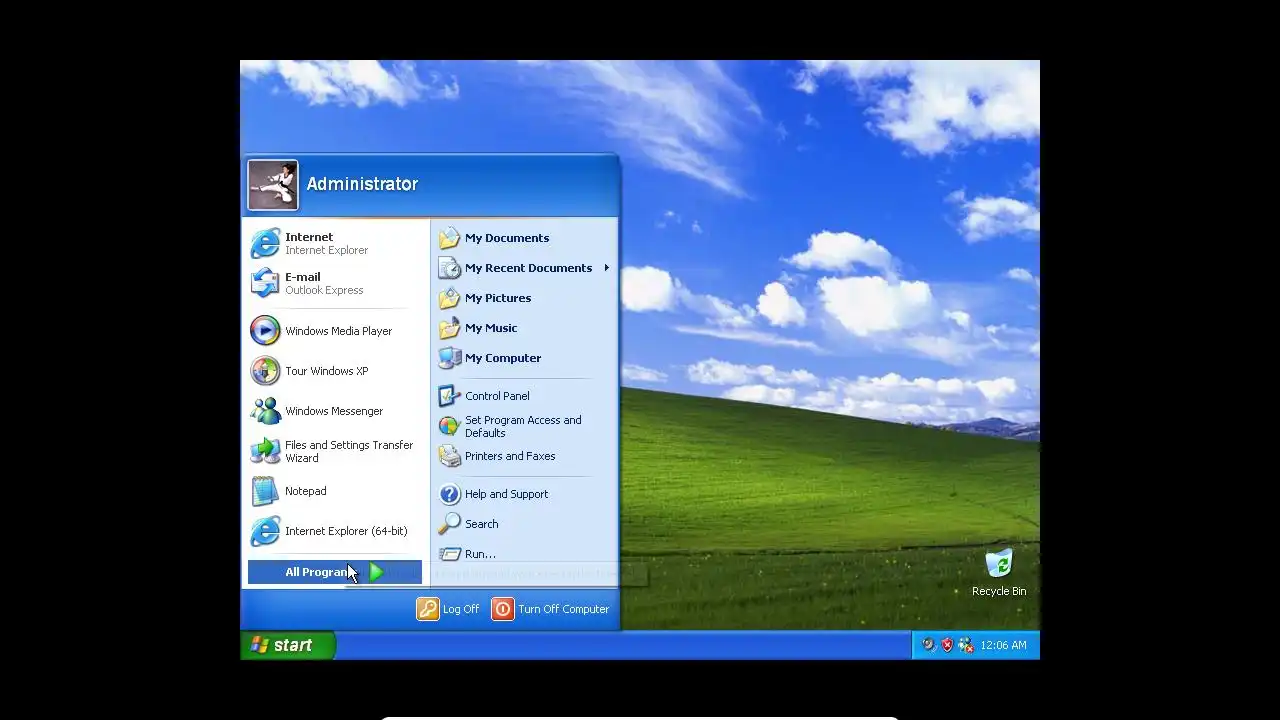The width and height of the screenshot is (1280, 720).
Task: Click the Windows Messenger tray icon
Action: coord(965,645)
